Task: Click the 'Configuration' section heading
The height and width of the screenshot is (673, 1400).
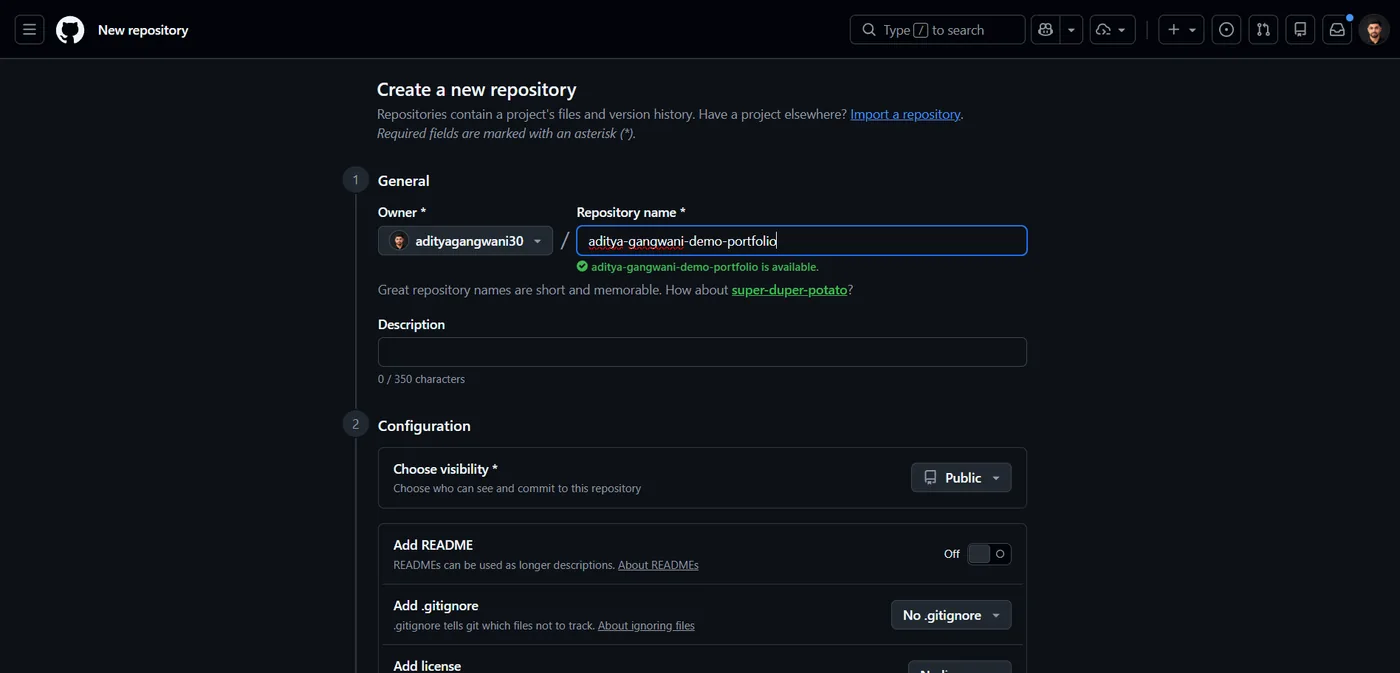Action: tap(424, 426)
